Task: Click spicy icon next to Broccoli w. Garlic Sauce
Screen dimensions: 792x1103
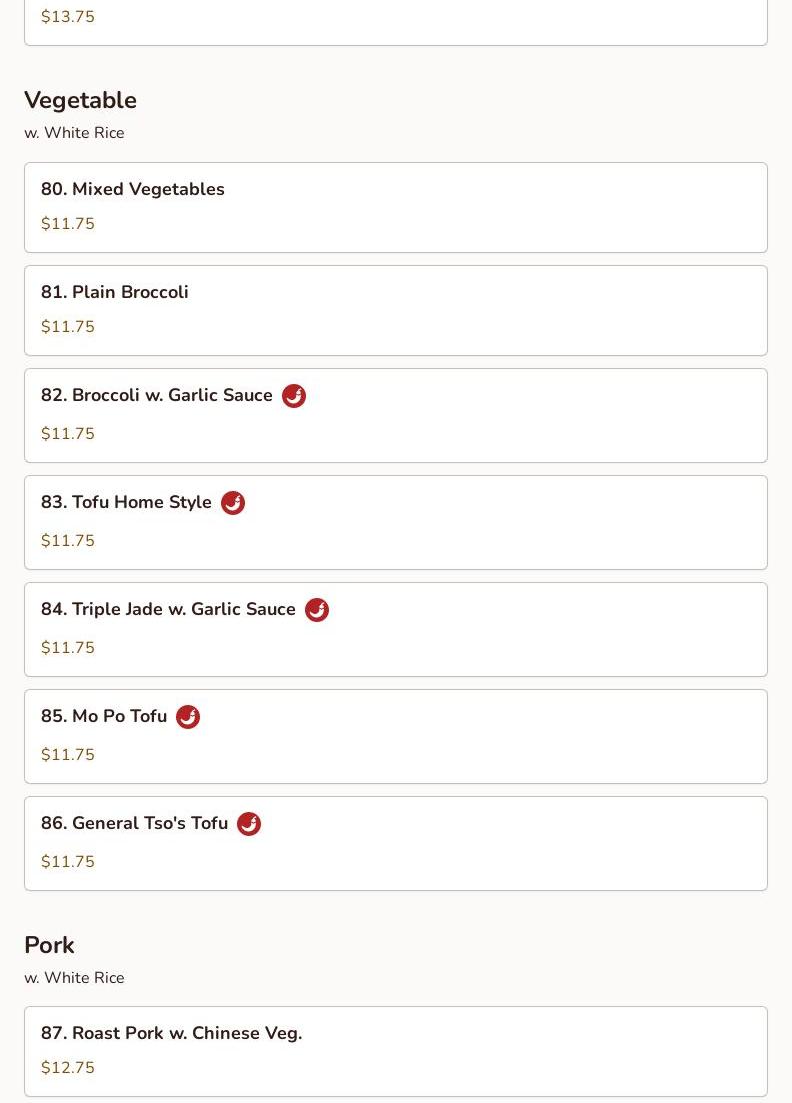Action: point(294,396)
